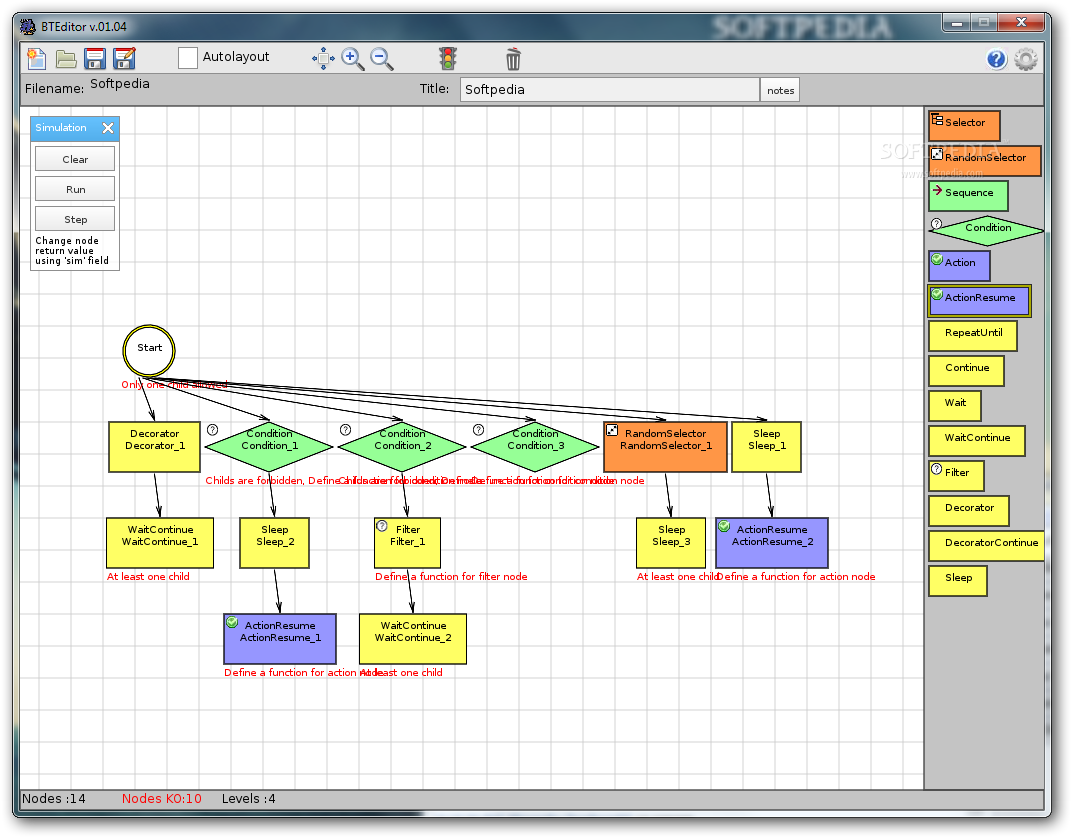Select the Filter palette node
Image resolution: width=1072 pixels, height=838 pixels.
coord(956,476)
